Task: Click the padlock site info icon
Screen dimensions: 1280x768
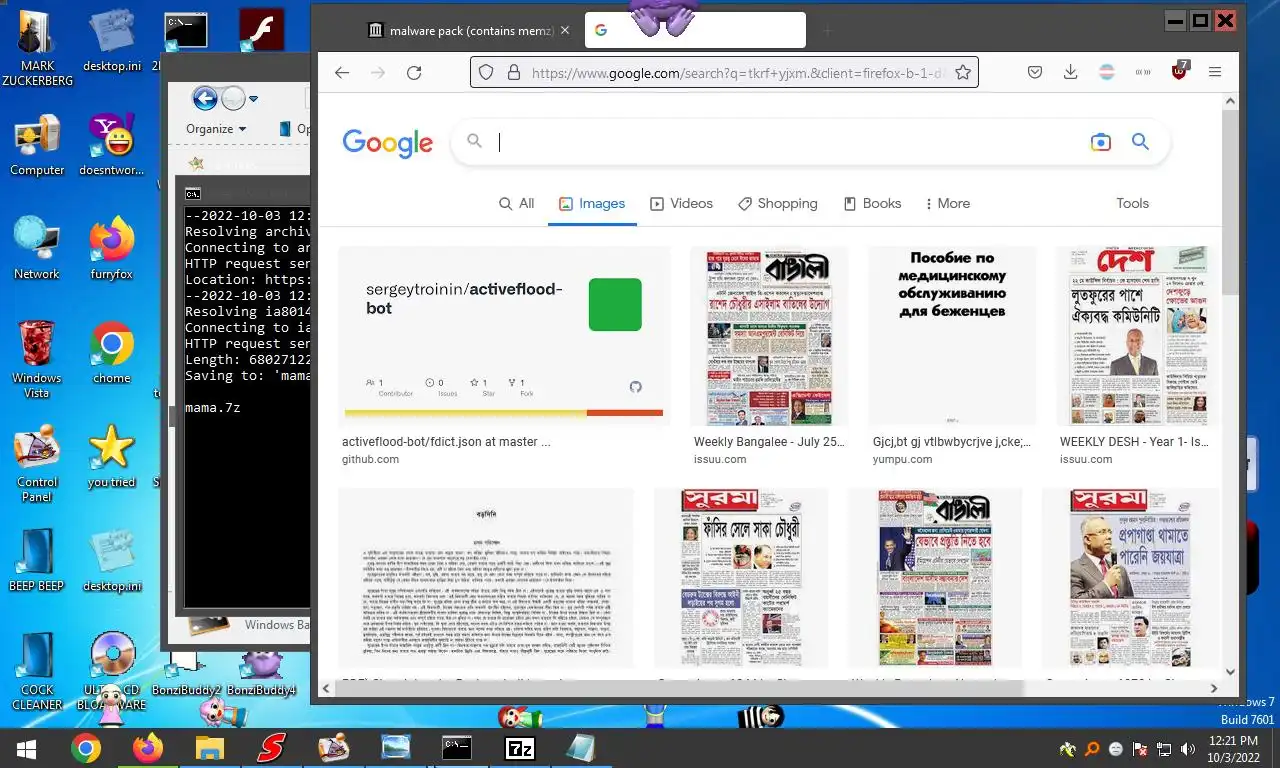Action: click(514, 72)
